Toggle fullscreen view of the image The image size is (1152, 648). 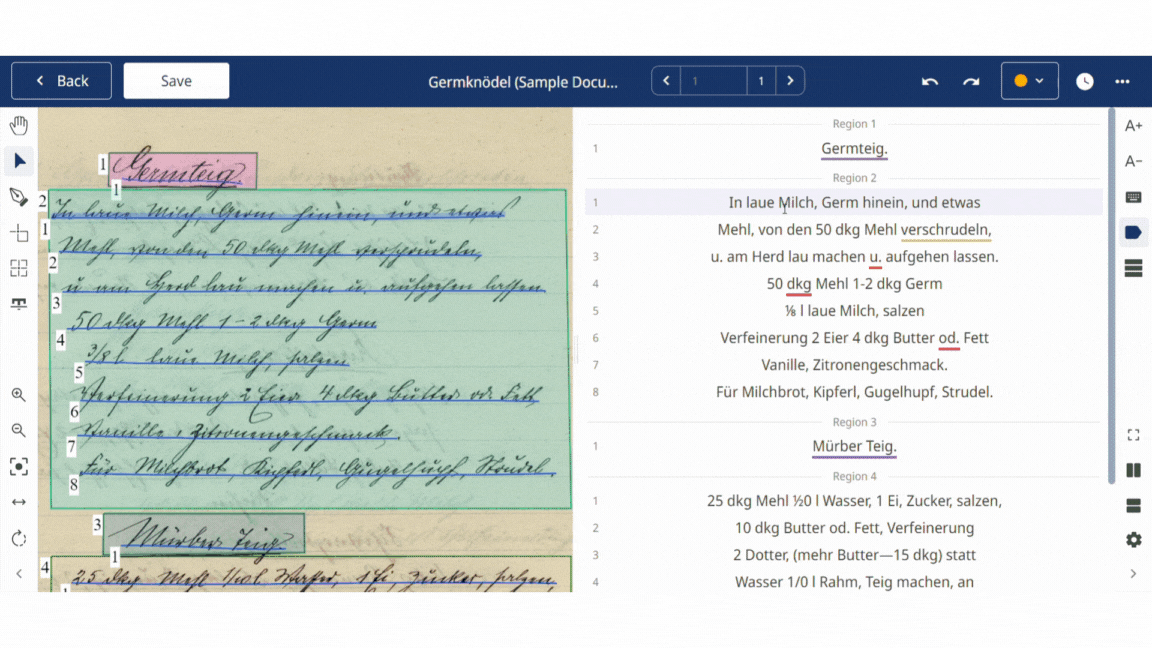(1133, 434)
